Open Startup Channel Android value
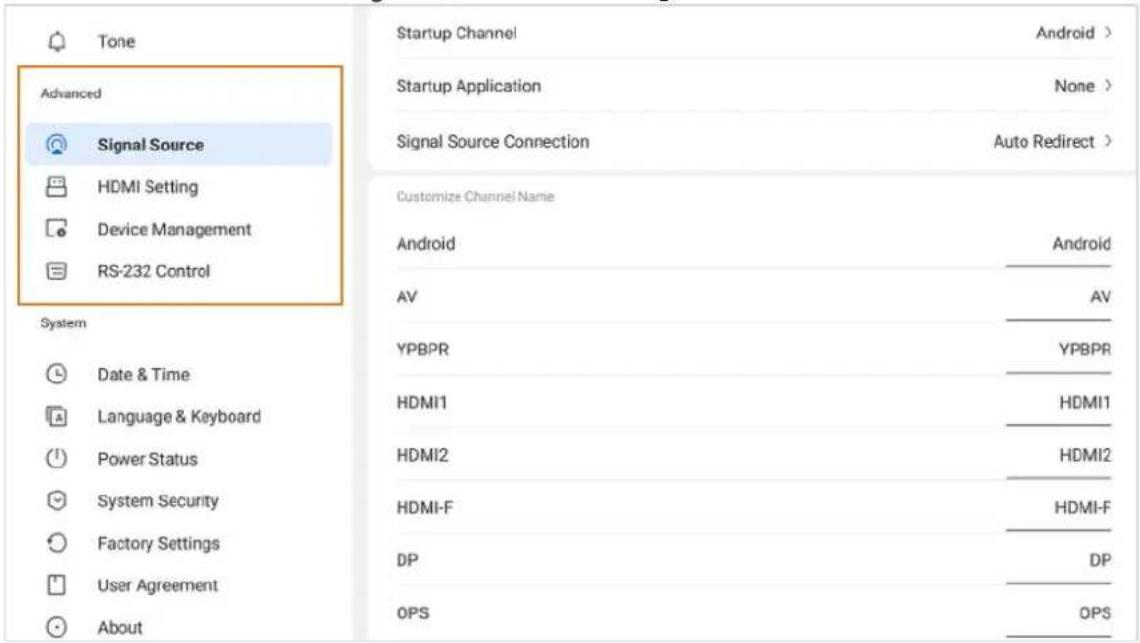Viewport: 1140px width, 643px height. coord(1065,33)
